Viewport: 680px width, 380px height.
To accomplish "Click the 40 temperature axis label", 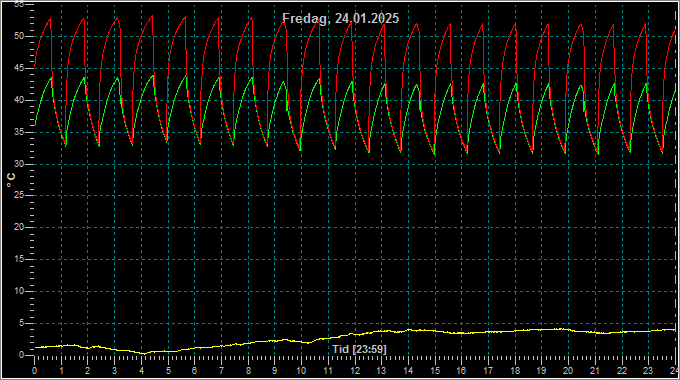I will (19, 100).
